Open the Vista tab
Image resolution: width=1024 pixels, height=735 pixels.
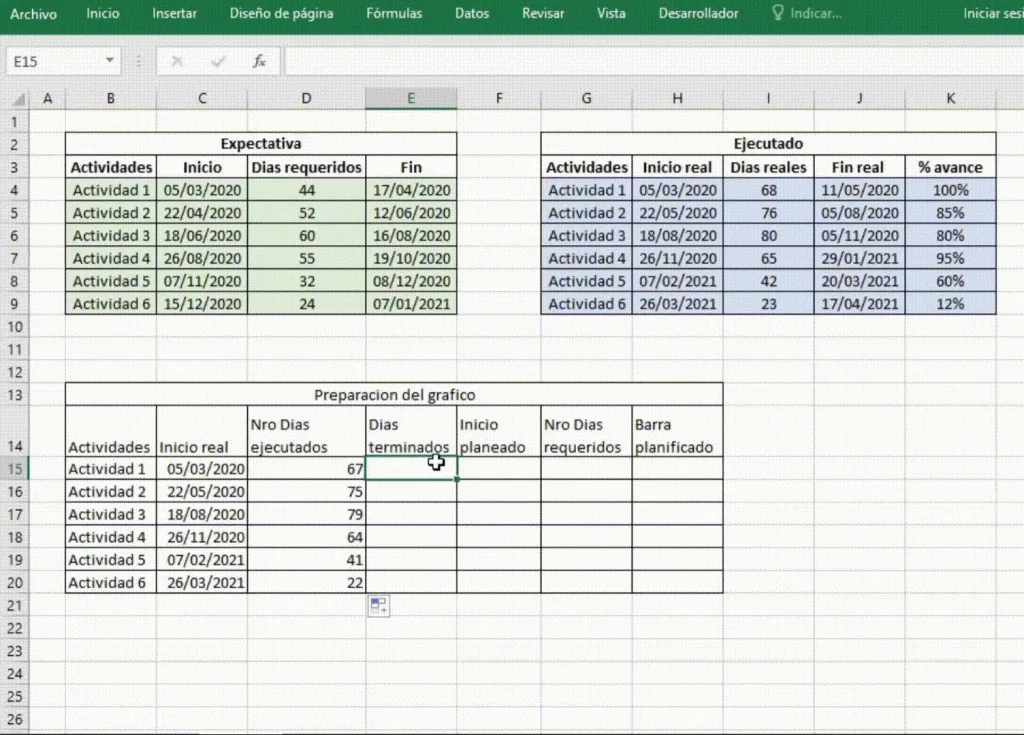[x=611, y=13]
